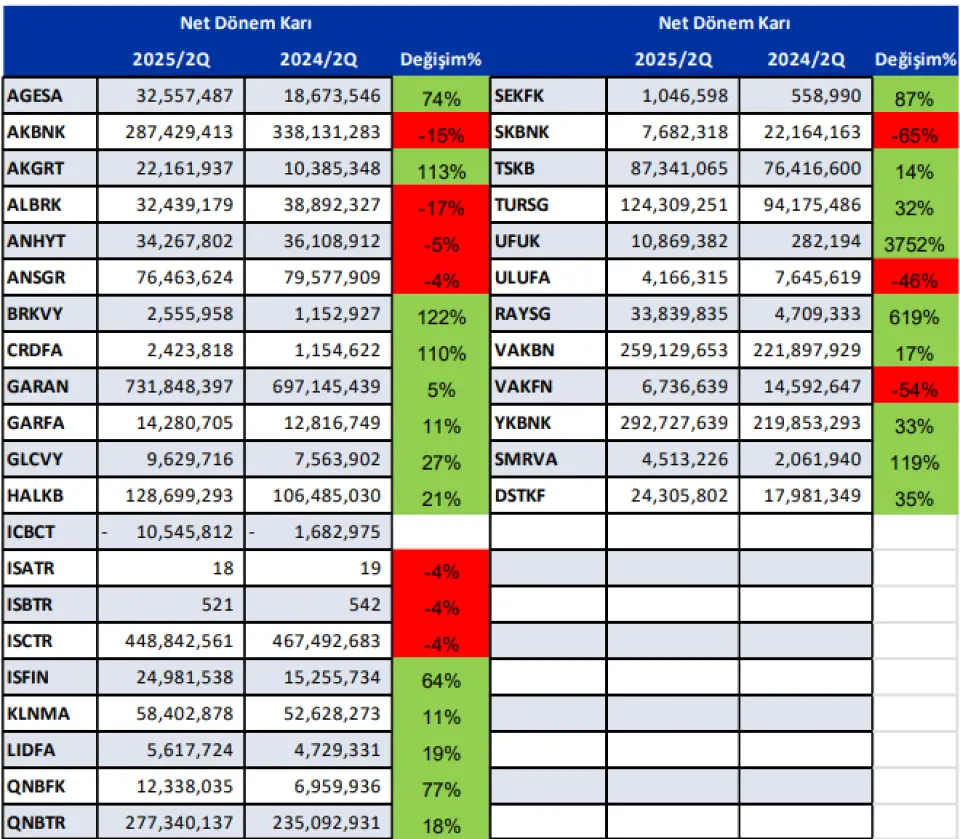Click the 3752% change cell for UFUK
Image resolution: width=960 pixels, height=839 pixels.
pos(915,241)
